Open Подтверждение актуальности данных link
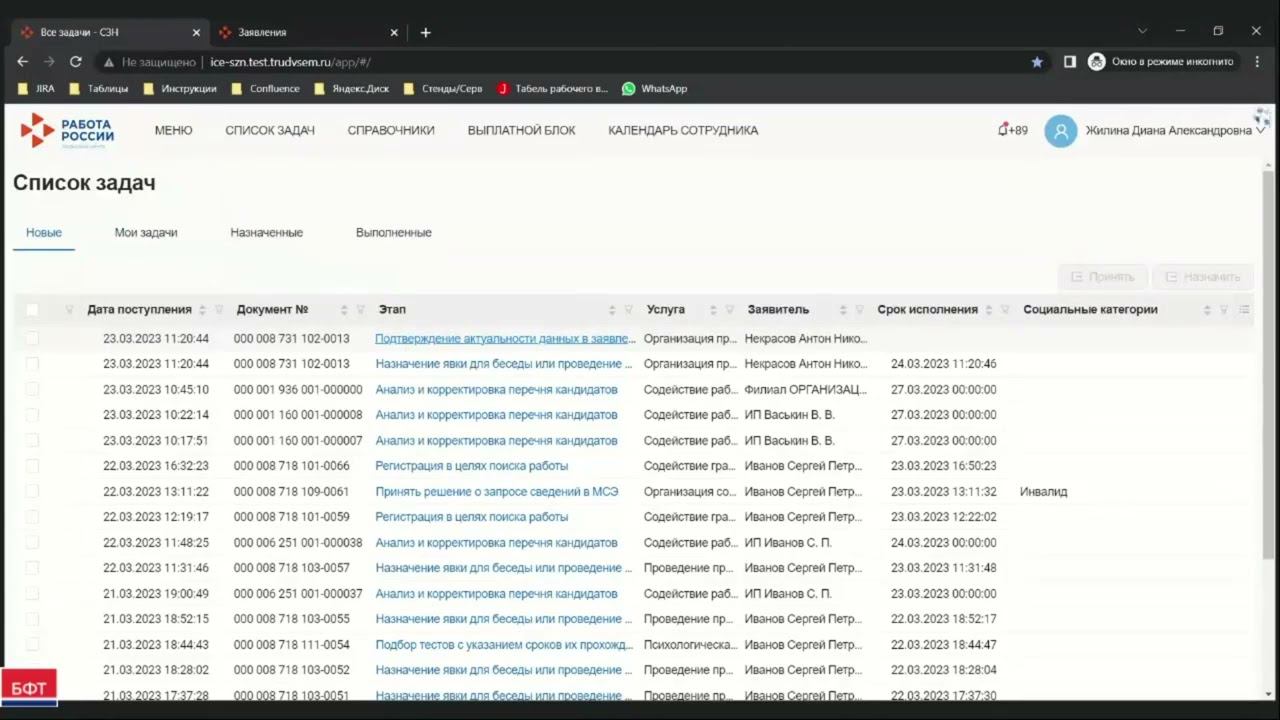 pos(505,338)
